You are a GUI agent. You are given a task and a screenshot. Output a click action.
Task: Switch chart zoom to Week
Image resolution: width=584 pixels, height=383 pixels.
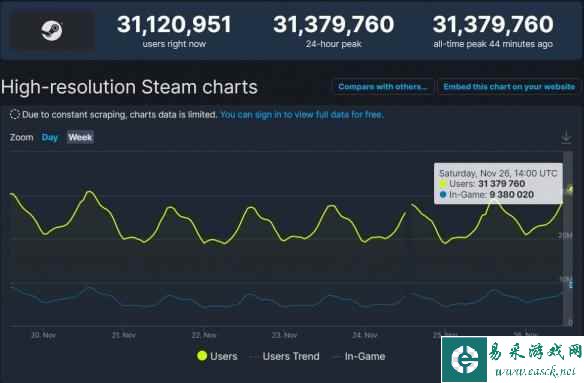[80, 137]
